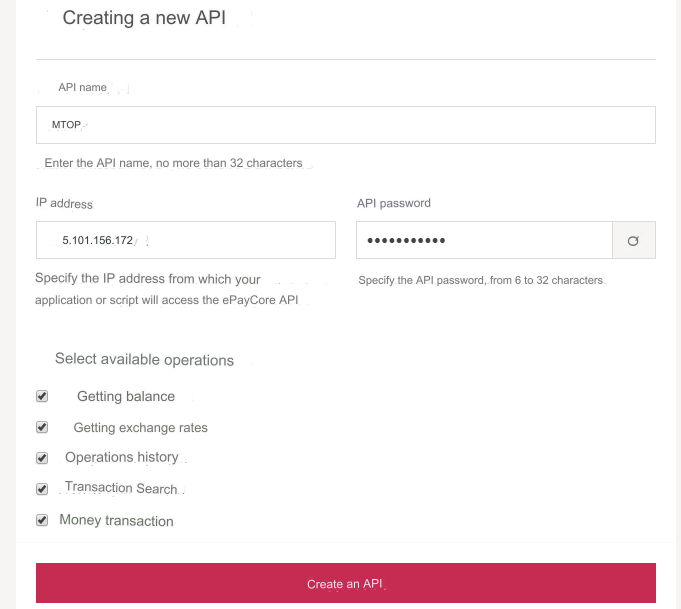This screenshot has width=681, height=609.
Task: Select the API password input field
Action: [484, 241]
